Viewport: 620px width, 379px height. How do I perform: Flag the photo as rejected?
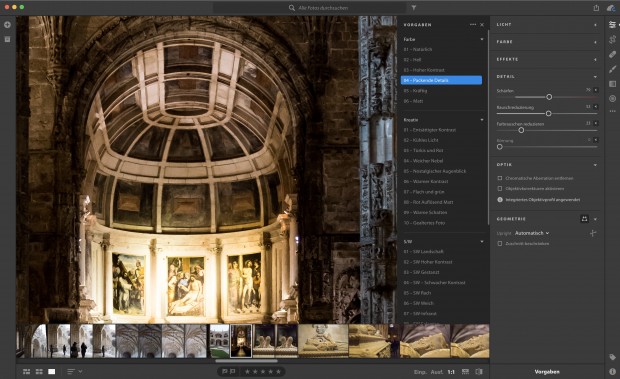[232, 371]
